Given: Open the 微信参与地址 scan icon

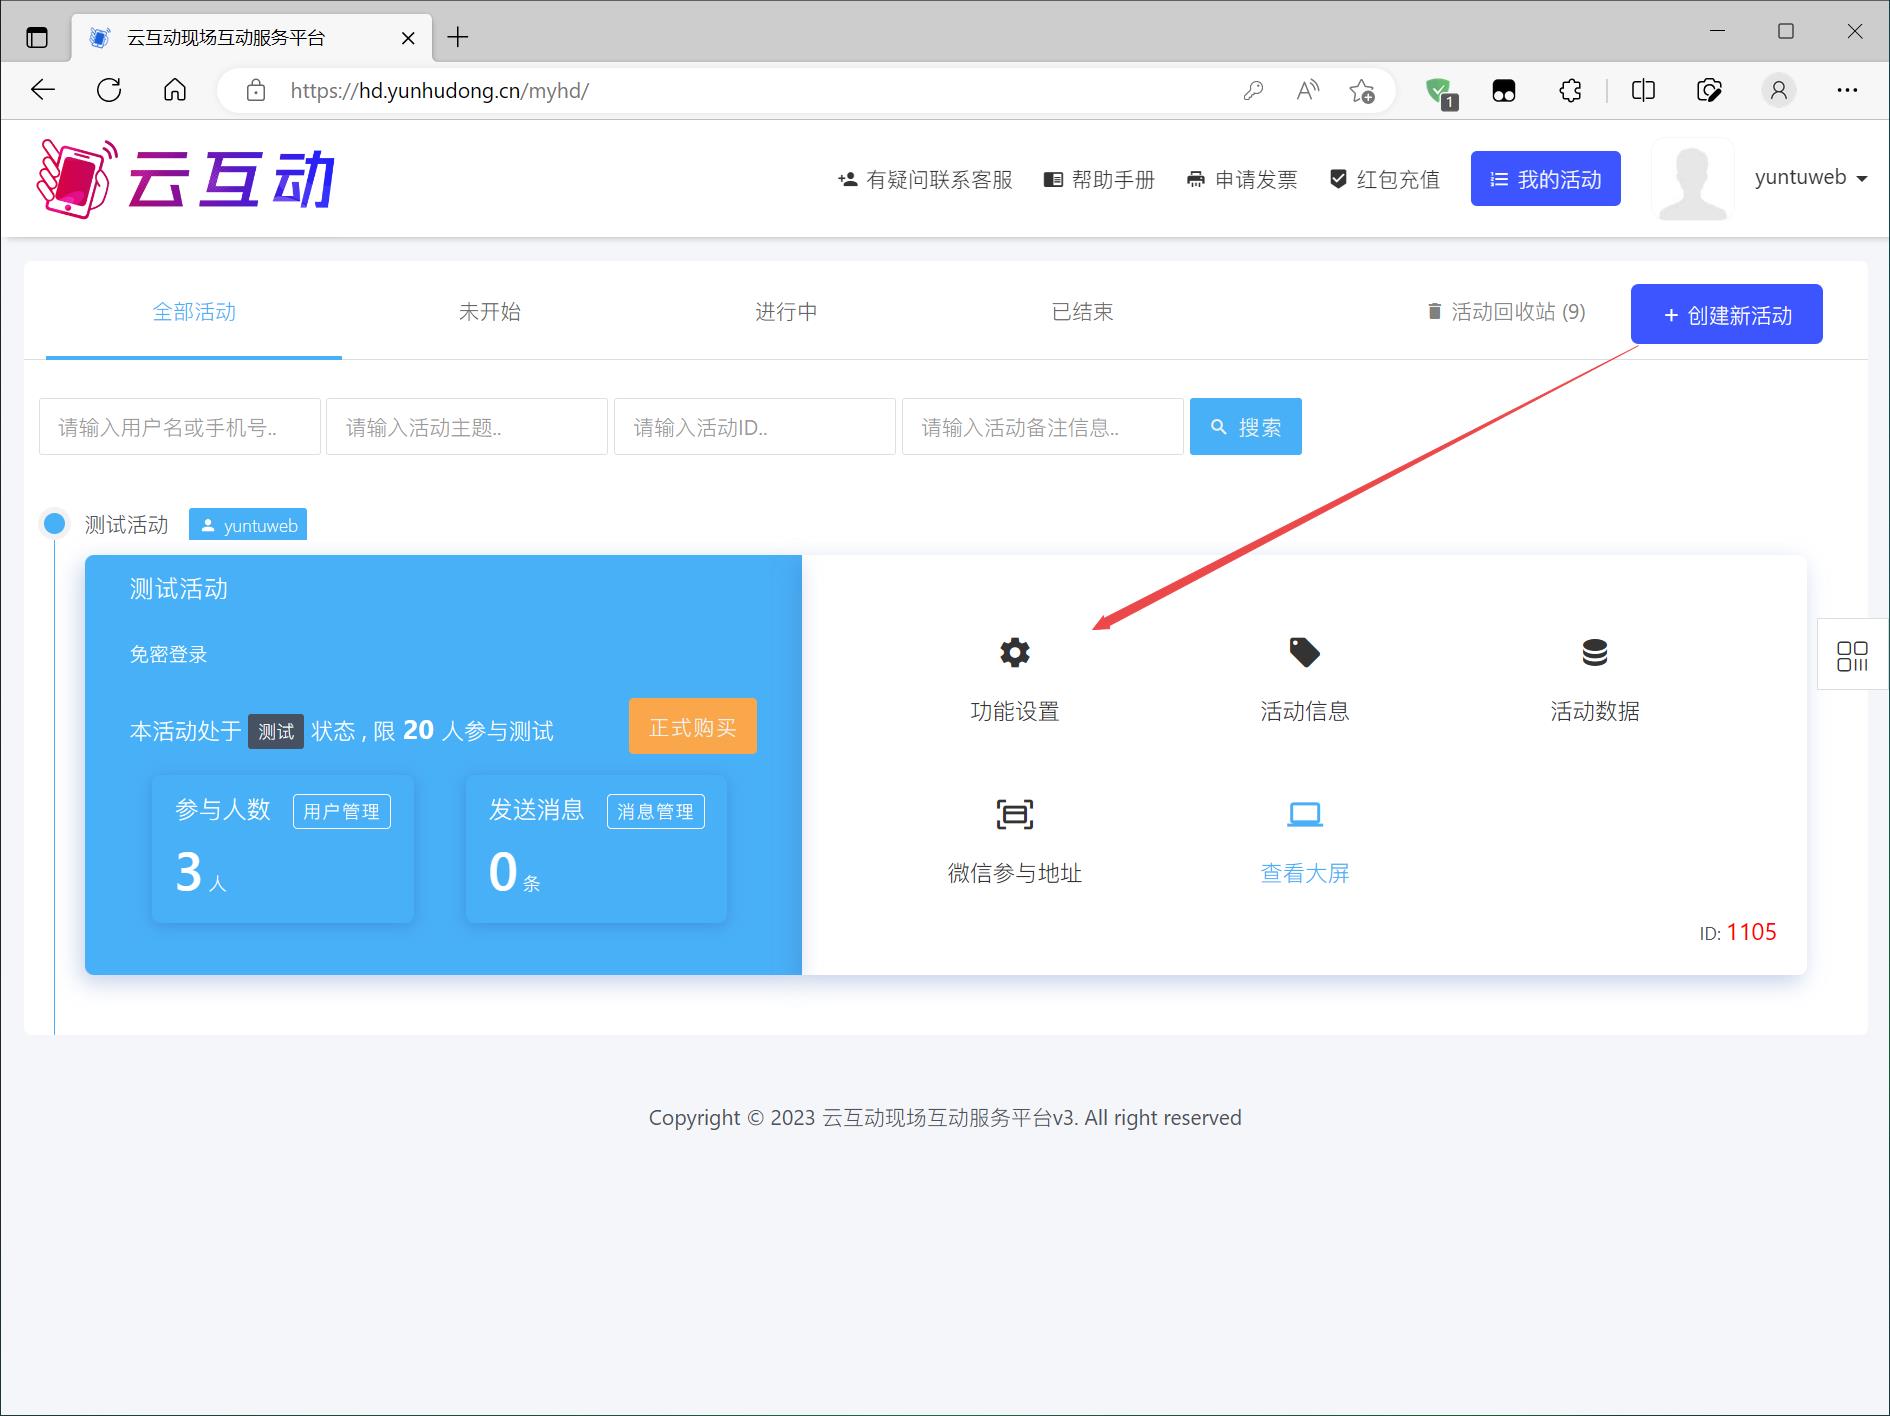Looking at the screenshot, I should (x=1014, y=814).
